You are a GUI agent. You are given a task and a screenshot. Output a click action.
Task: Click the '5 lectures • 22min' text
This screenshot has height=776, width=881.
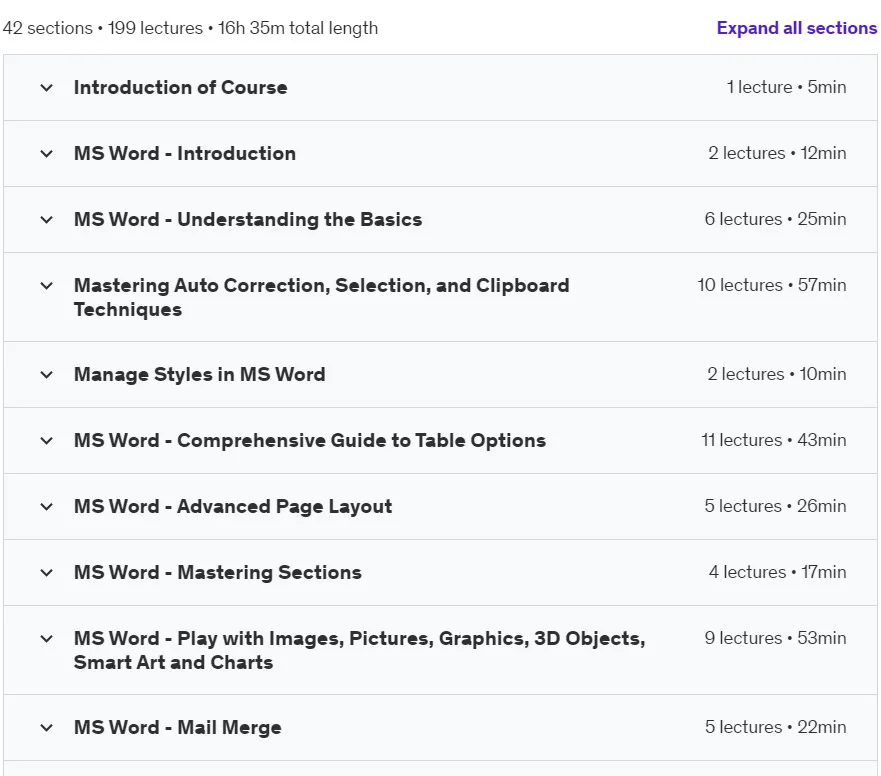(775, 727)
